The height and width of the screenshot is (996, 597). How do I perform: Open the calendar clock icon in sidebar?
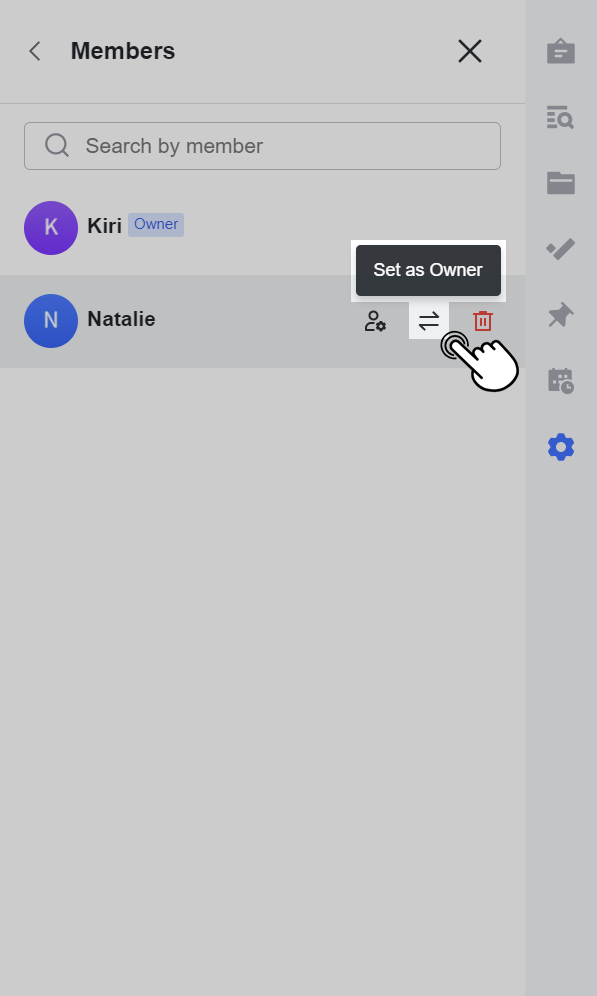[x=561, y=381]
